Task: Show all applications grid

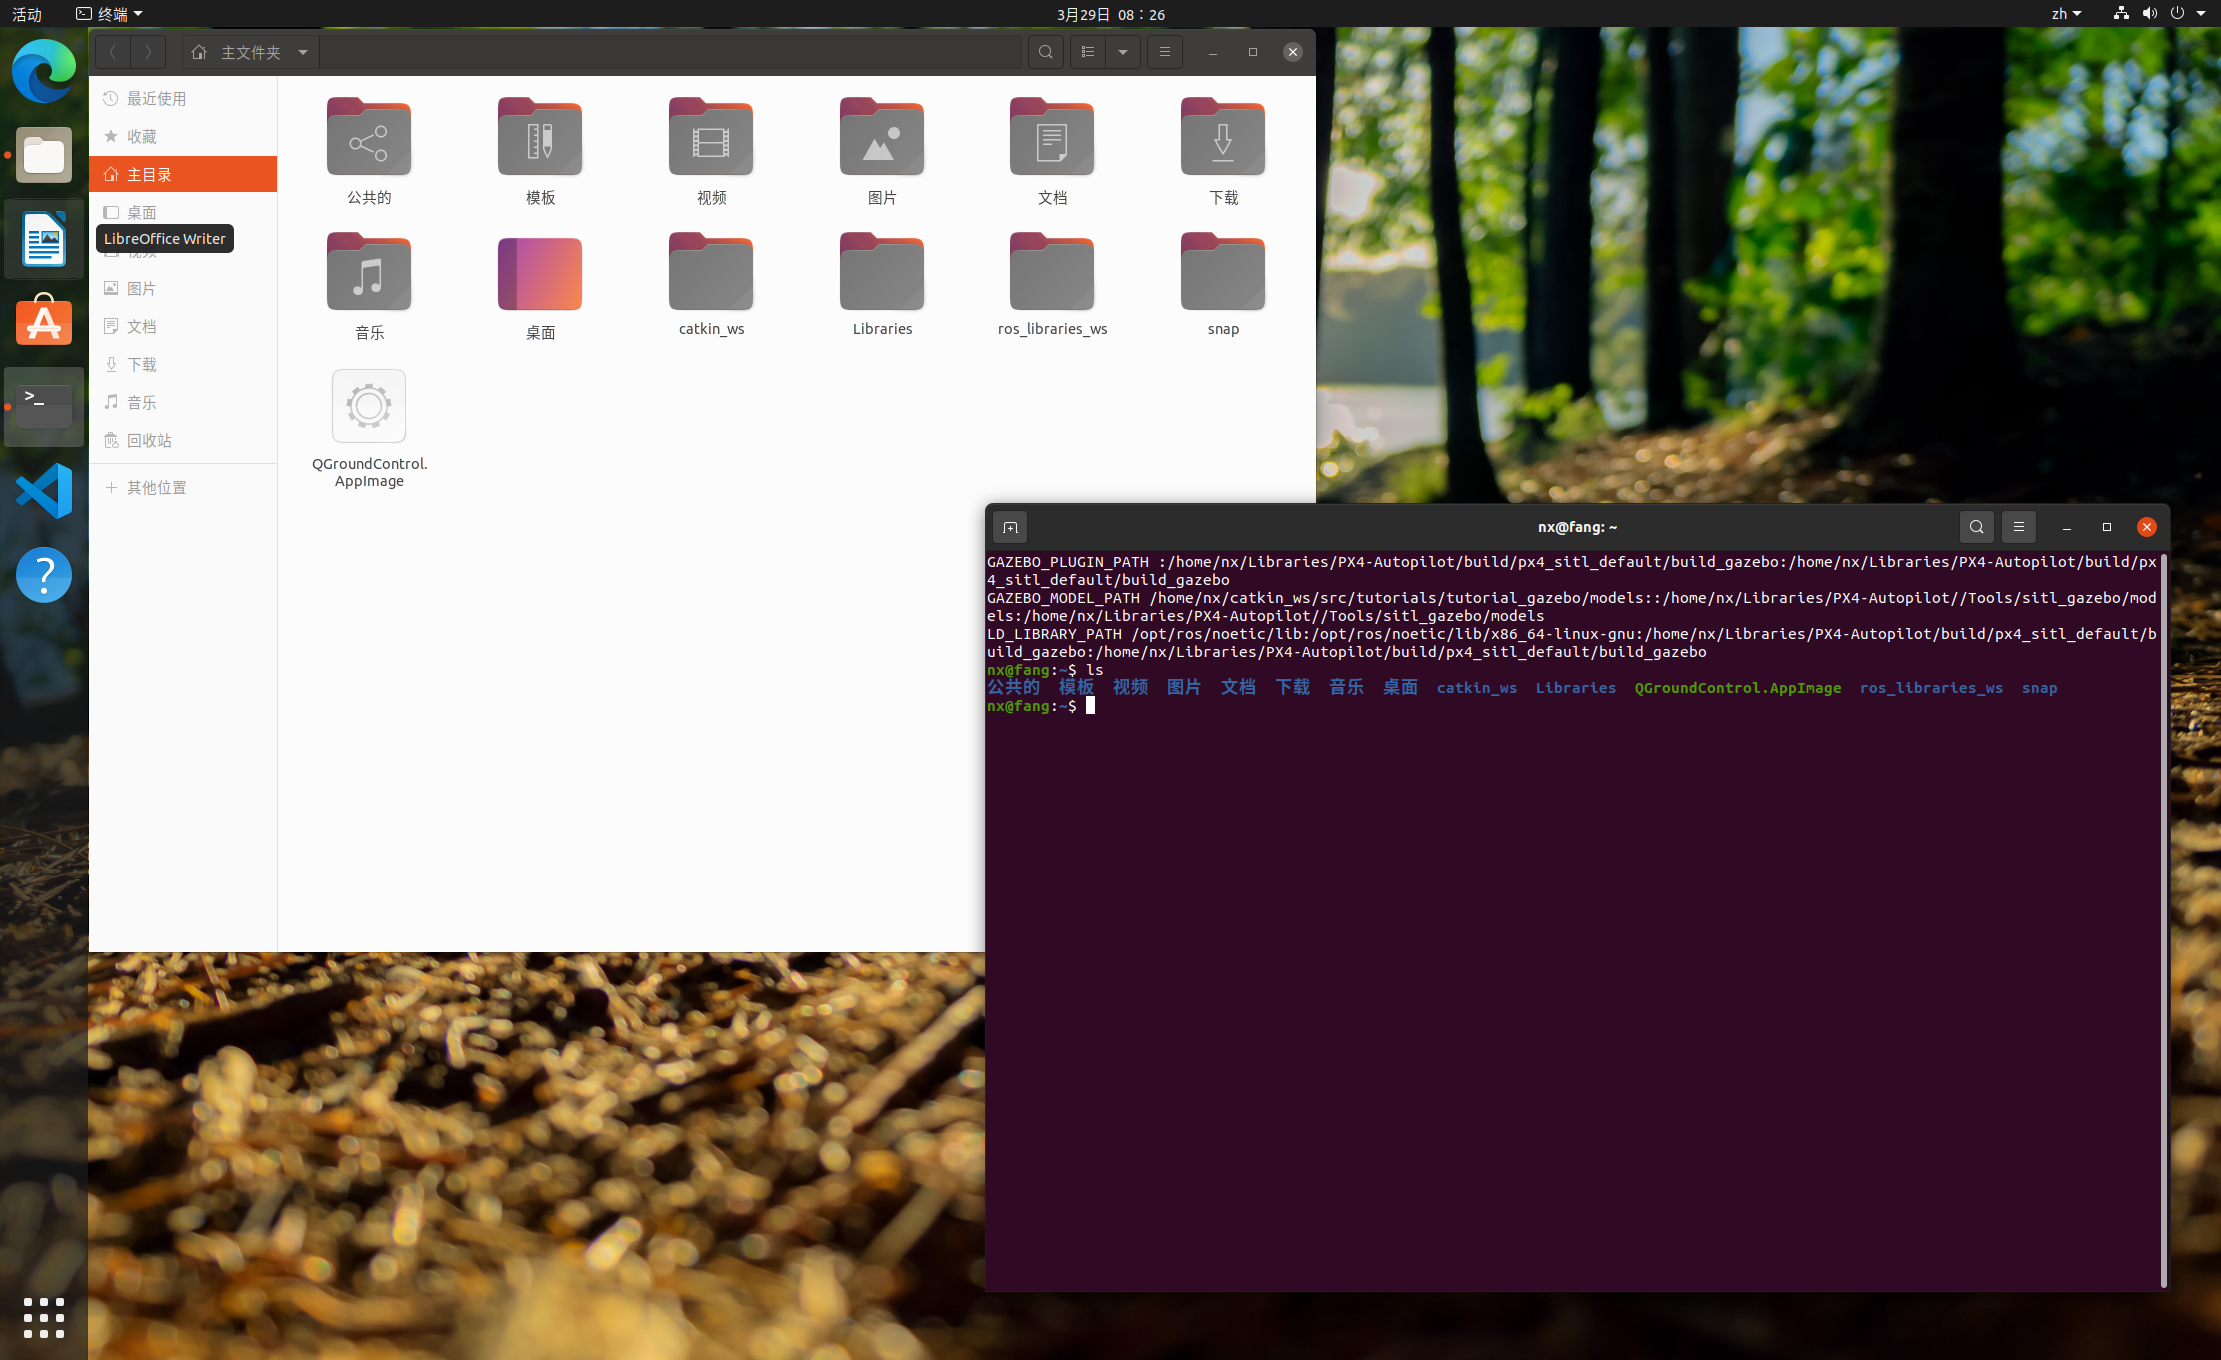Action: click(x=44, y=1317)
